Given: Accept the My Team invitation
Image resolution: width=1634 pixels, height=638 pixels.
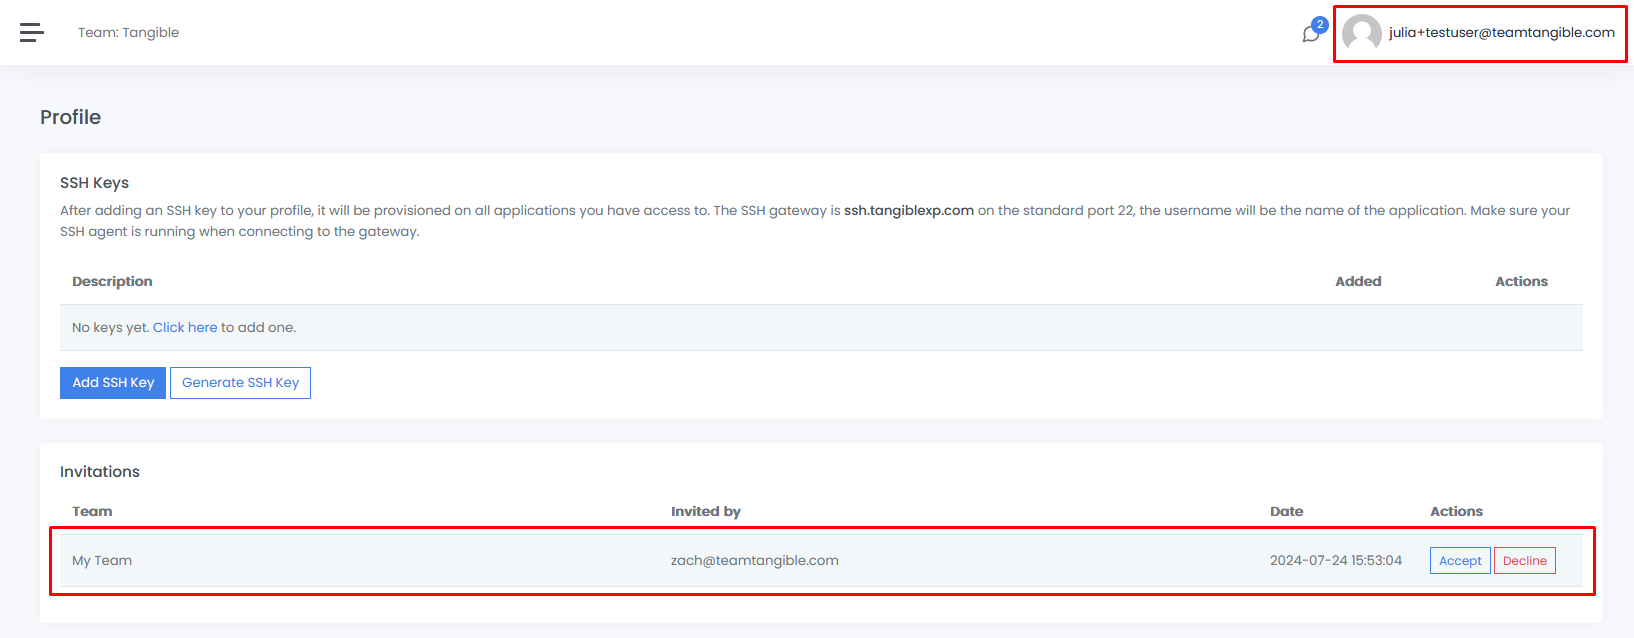Looking at the screenshot, I should [x=1460, y=561].
